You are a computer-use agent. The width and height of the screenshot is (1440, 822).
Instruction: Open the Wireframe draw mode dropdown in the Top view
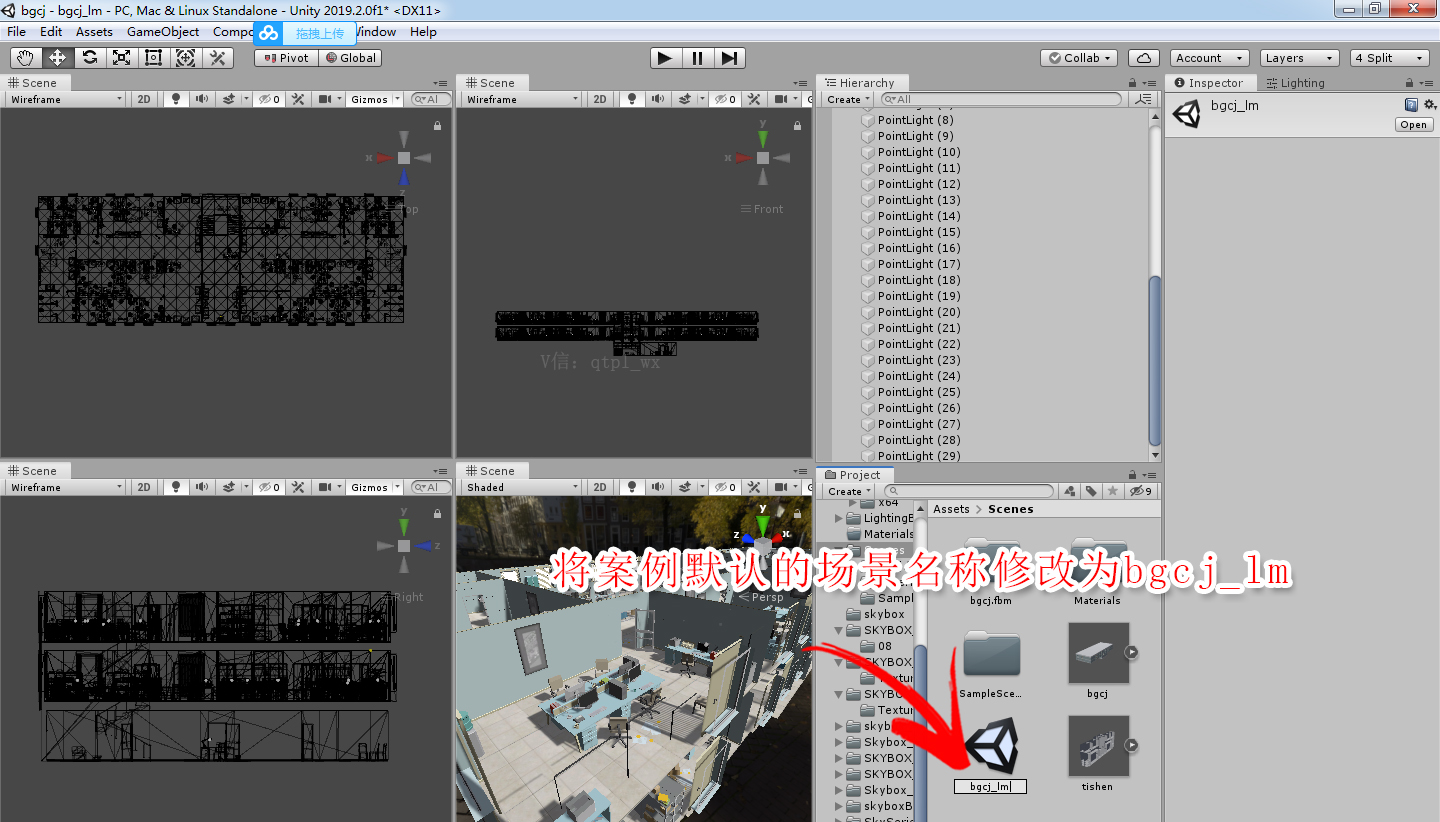[66, 99]
